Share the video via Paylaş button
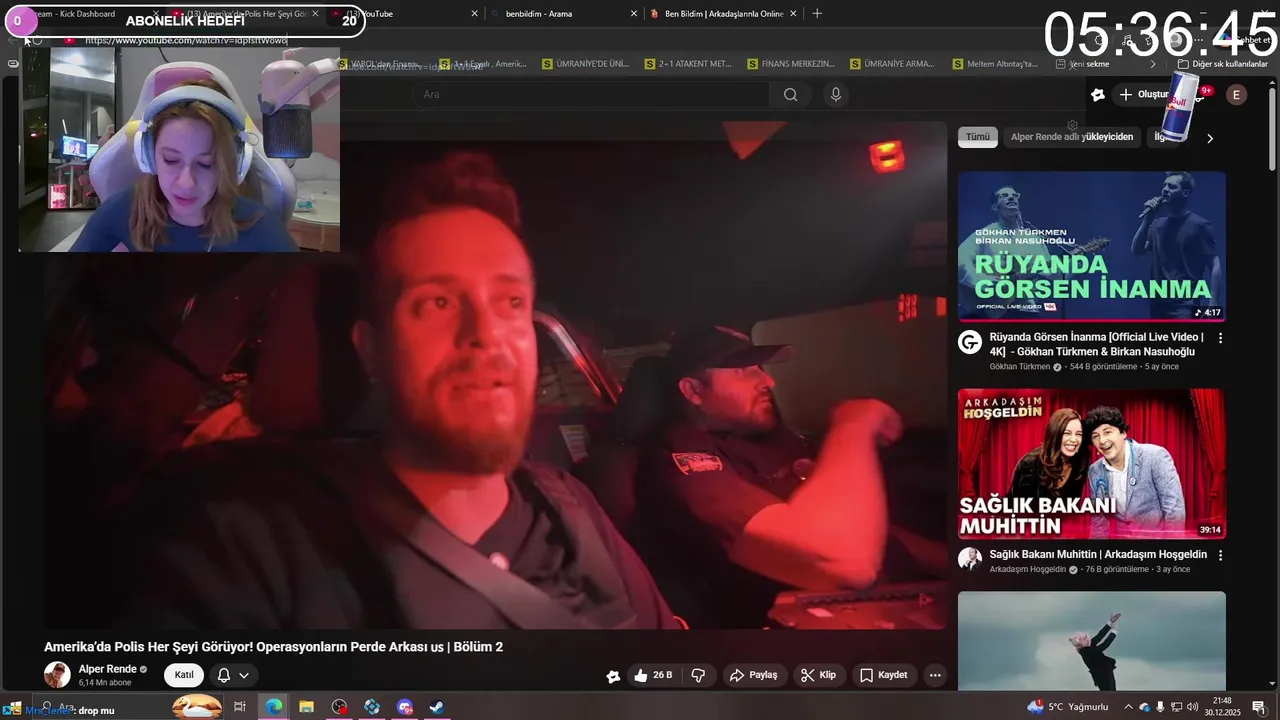Screen dimensions: 1280x720 point(754,675)
